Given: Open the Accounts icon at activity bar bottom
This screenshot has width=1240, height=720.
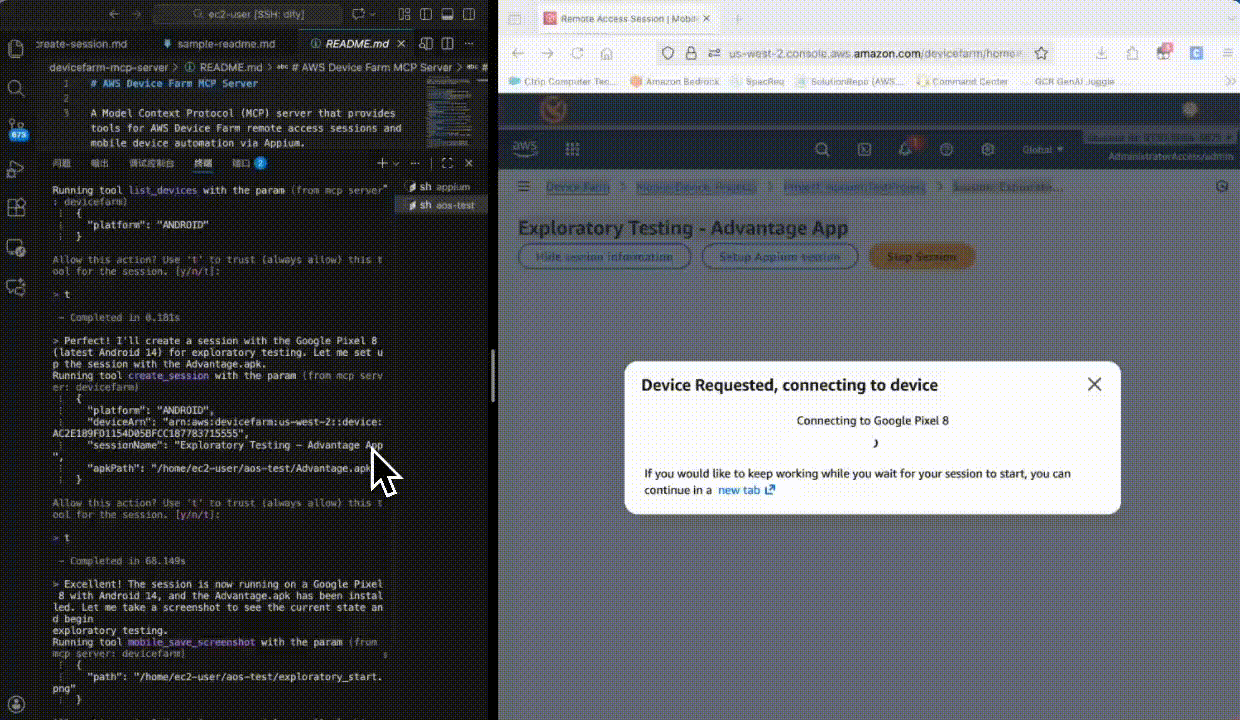Looking at the screenshot, I should coord(15,704).
